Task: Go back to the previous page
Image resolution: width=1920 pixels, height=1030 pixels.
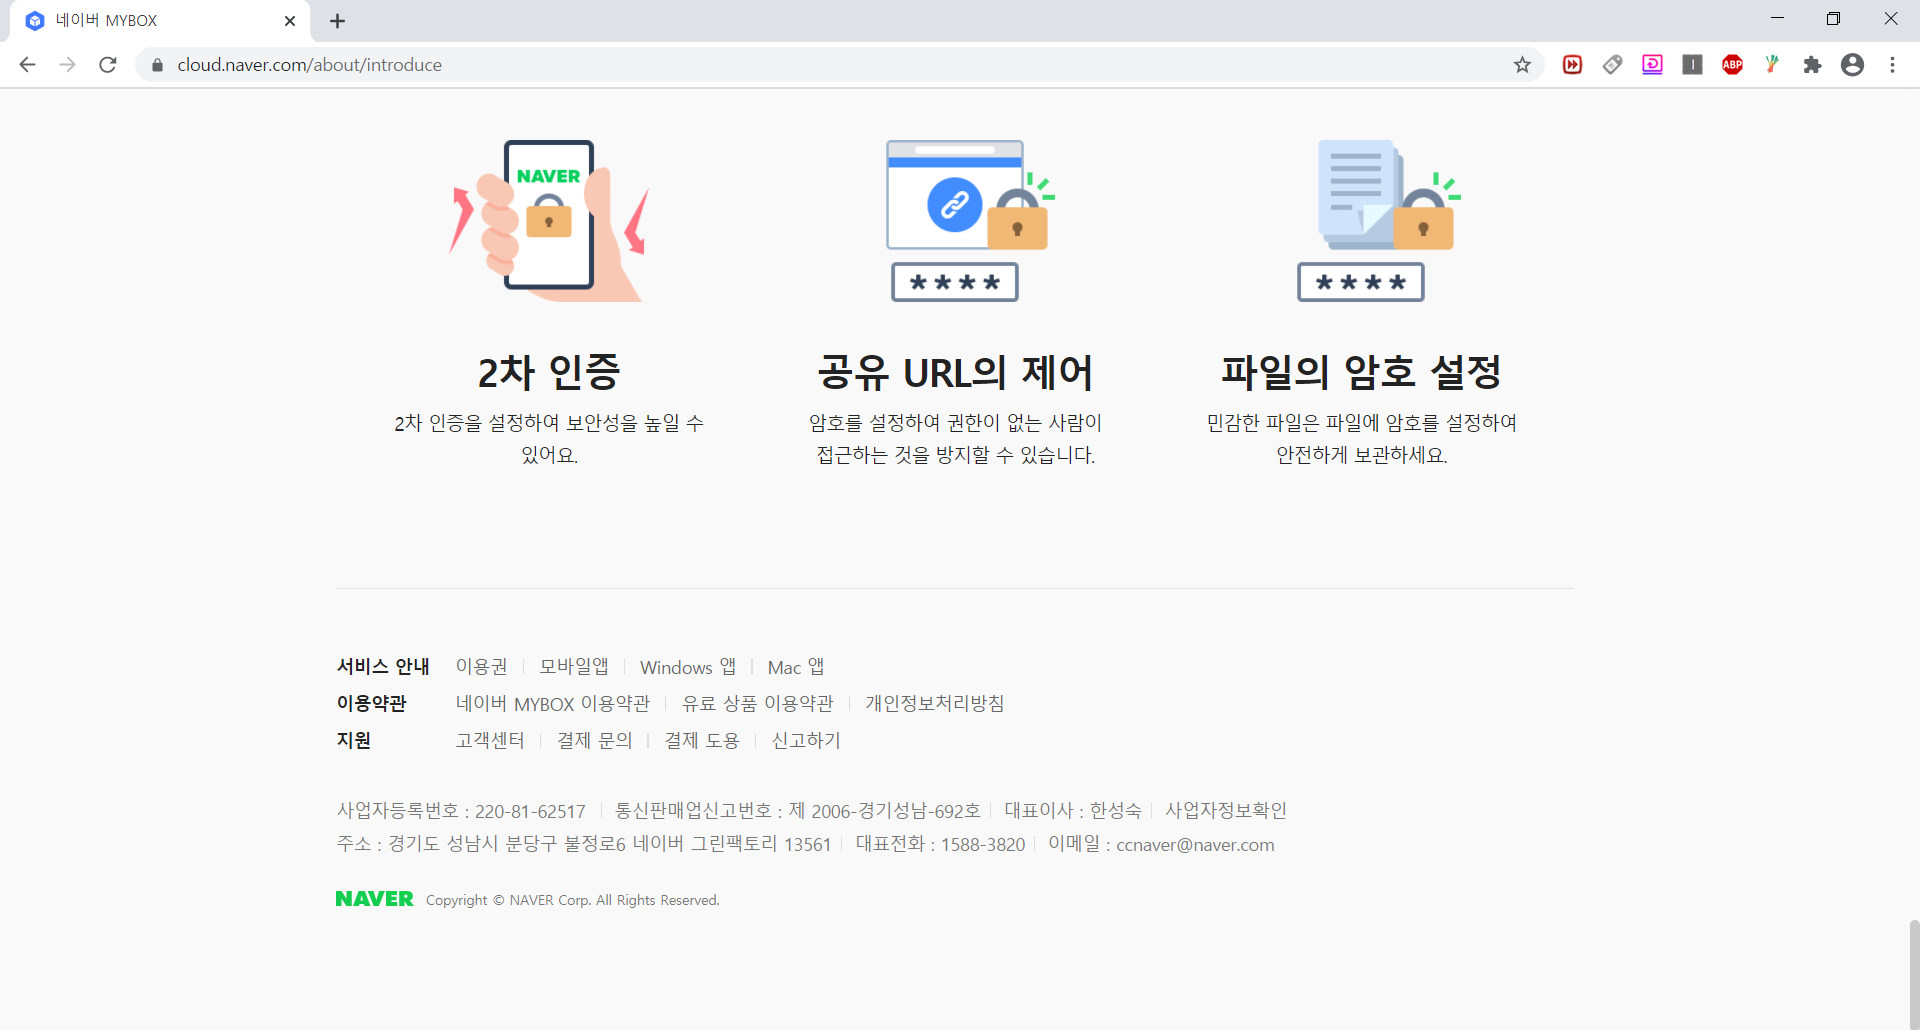Action: point(27,65)
